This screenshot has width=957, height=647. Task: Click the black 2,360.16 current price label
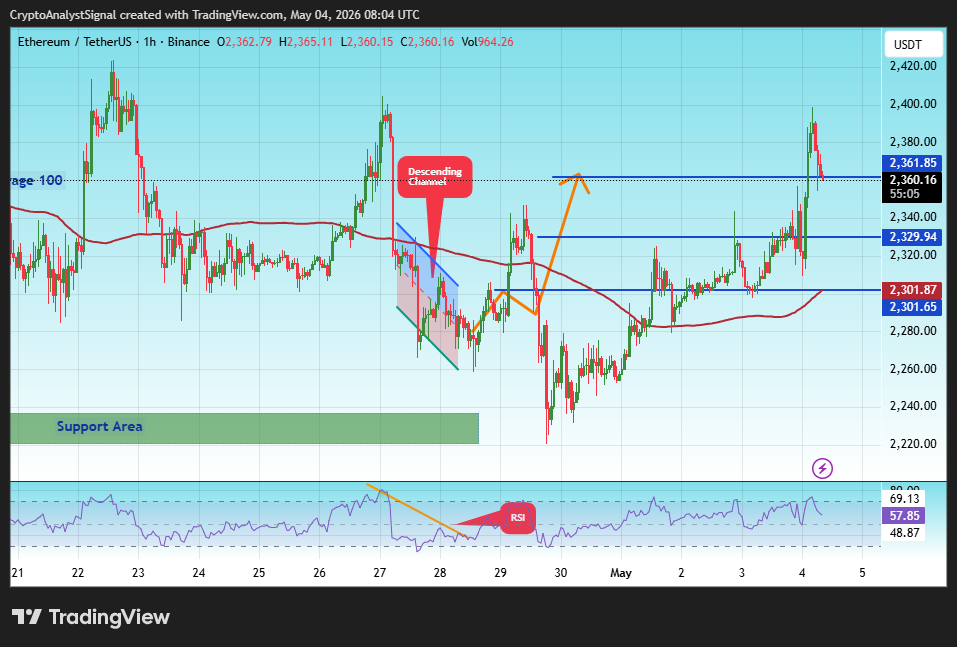pos(912,179)
